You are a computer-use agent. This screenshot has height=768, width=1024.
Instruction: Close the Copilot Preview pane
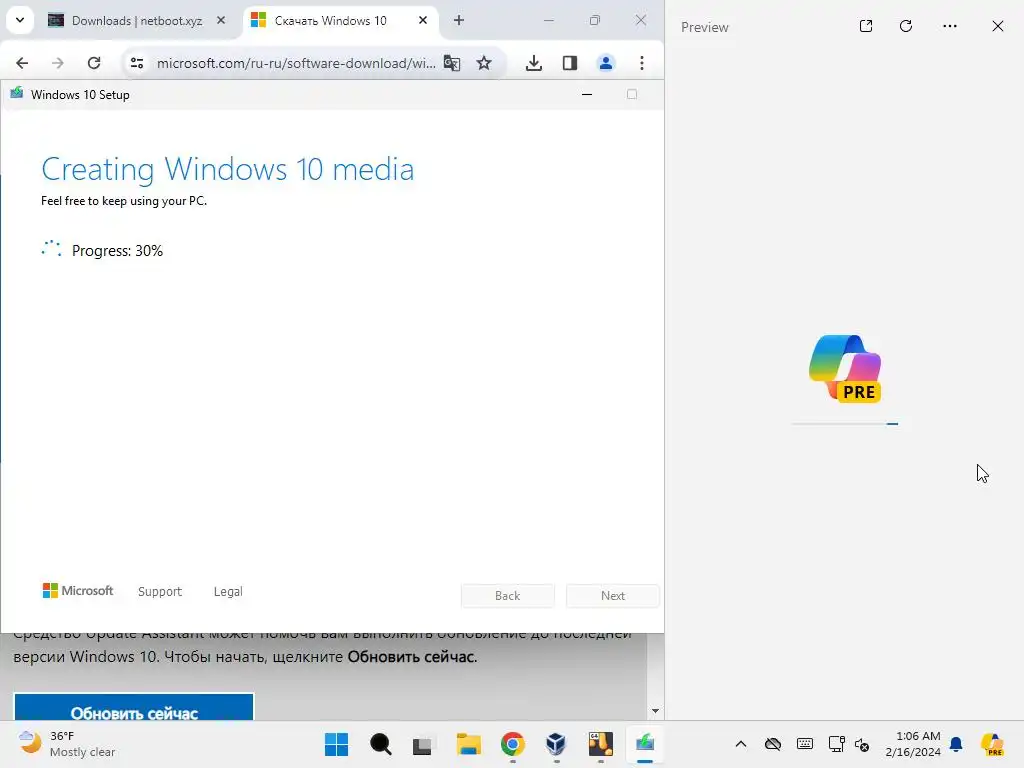998,26
